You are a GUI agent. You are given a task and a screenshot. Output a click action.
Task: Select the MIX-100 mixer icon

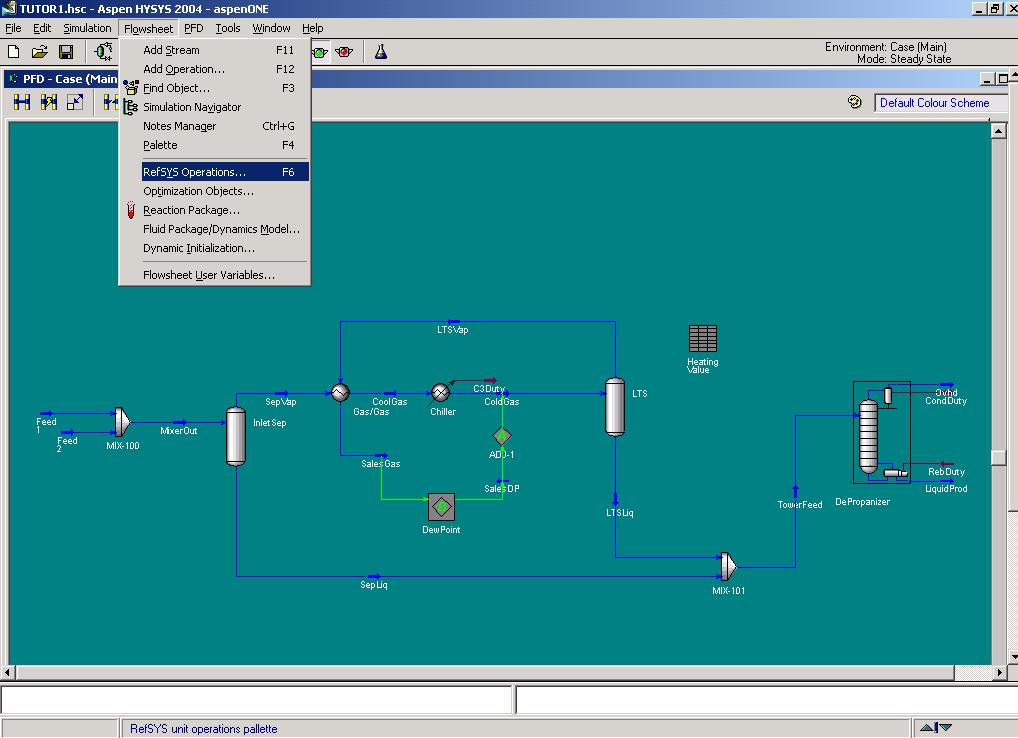123,422
